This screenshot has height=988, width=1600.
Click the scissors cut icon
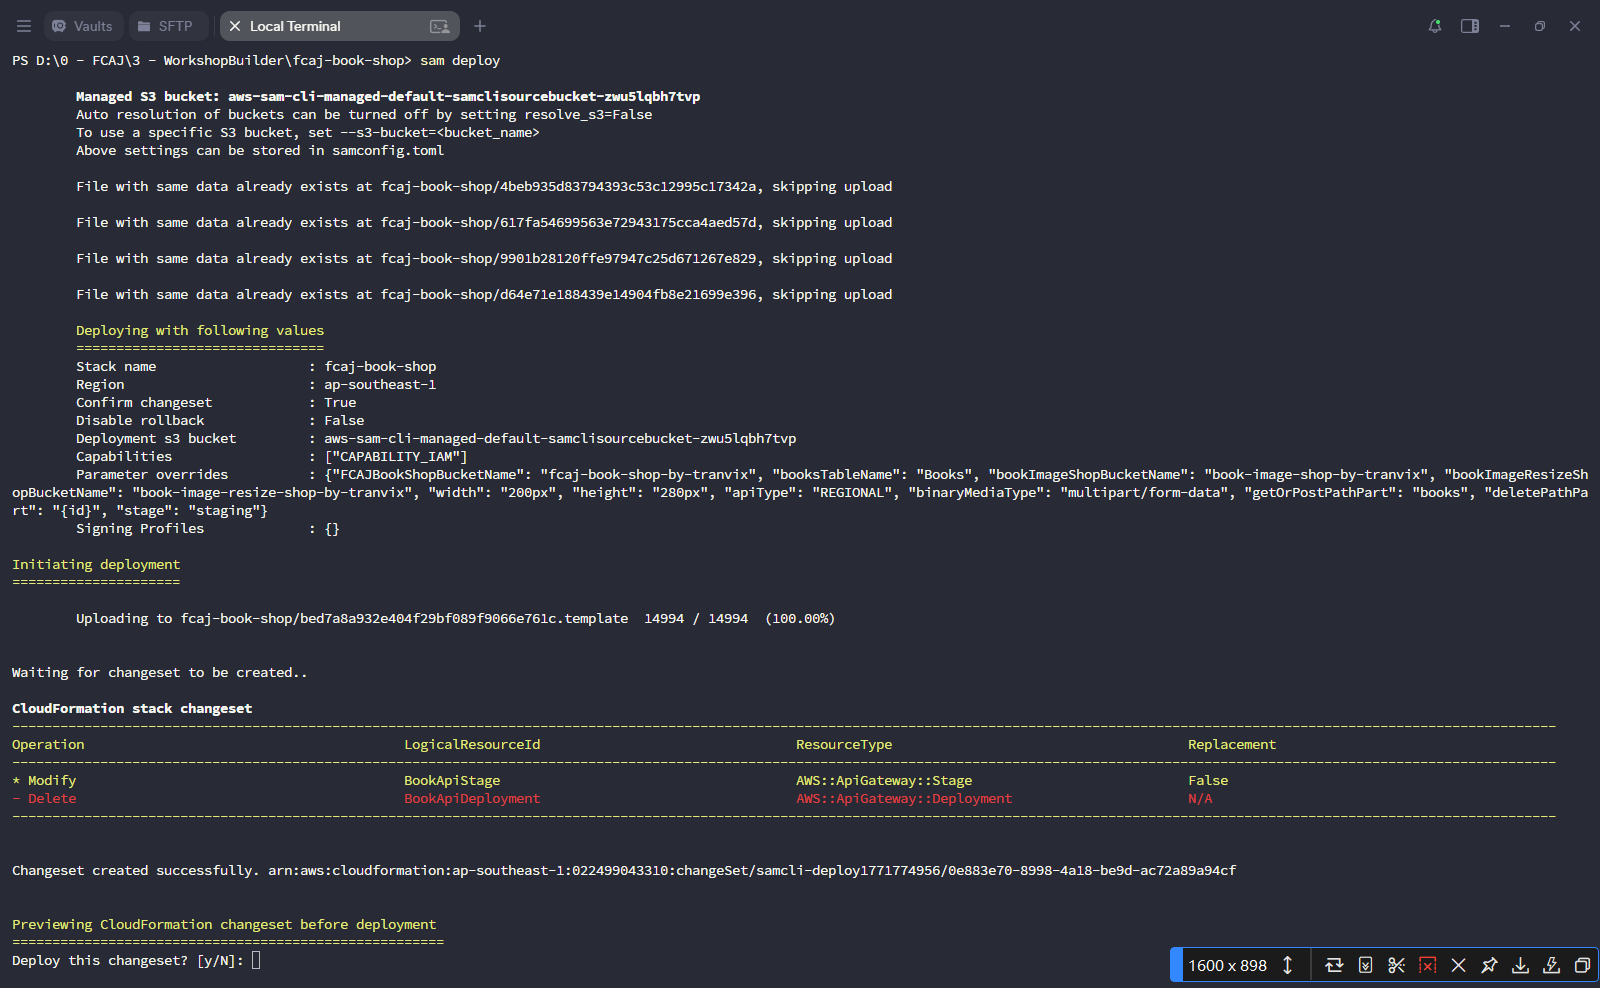(x=1396, y=965)
